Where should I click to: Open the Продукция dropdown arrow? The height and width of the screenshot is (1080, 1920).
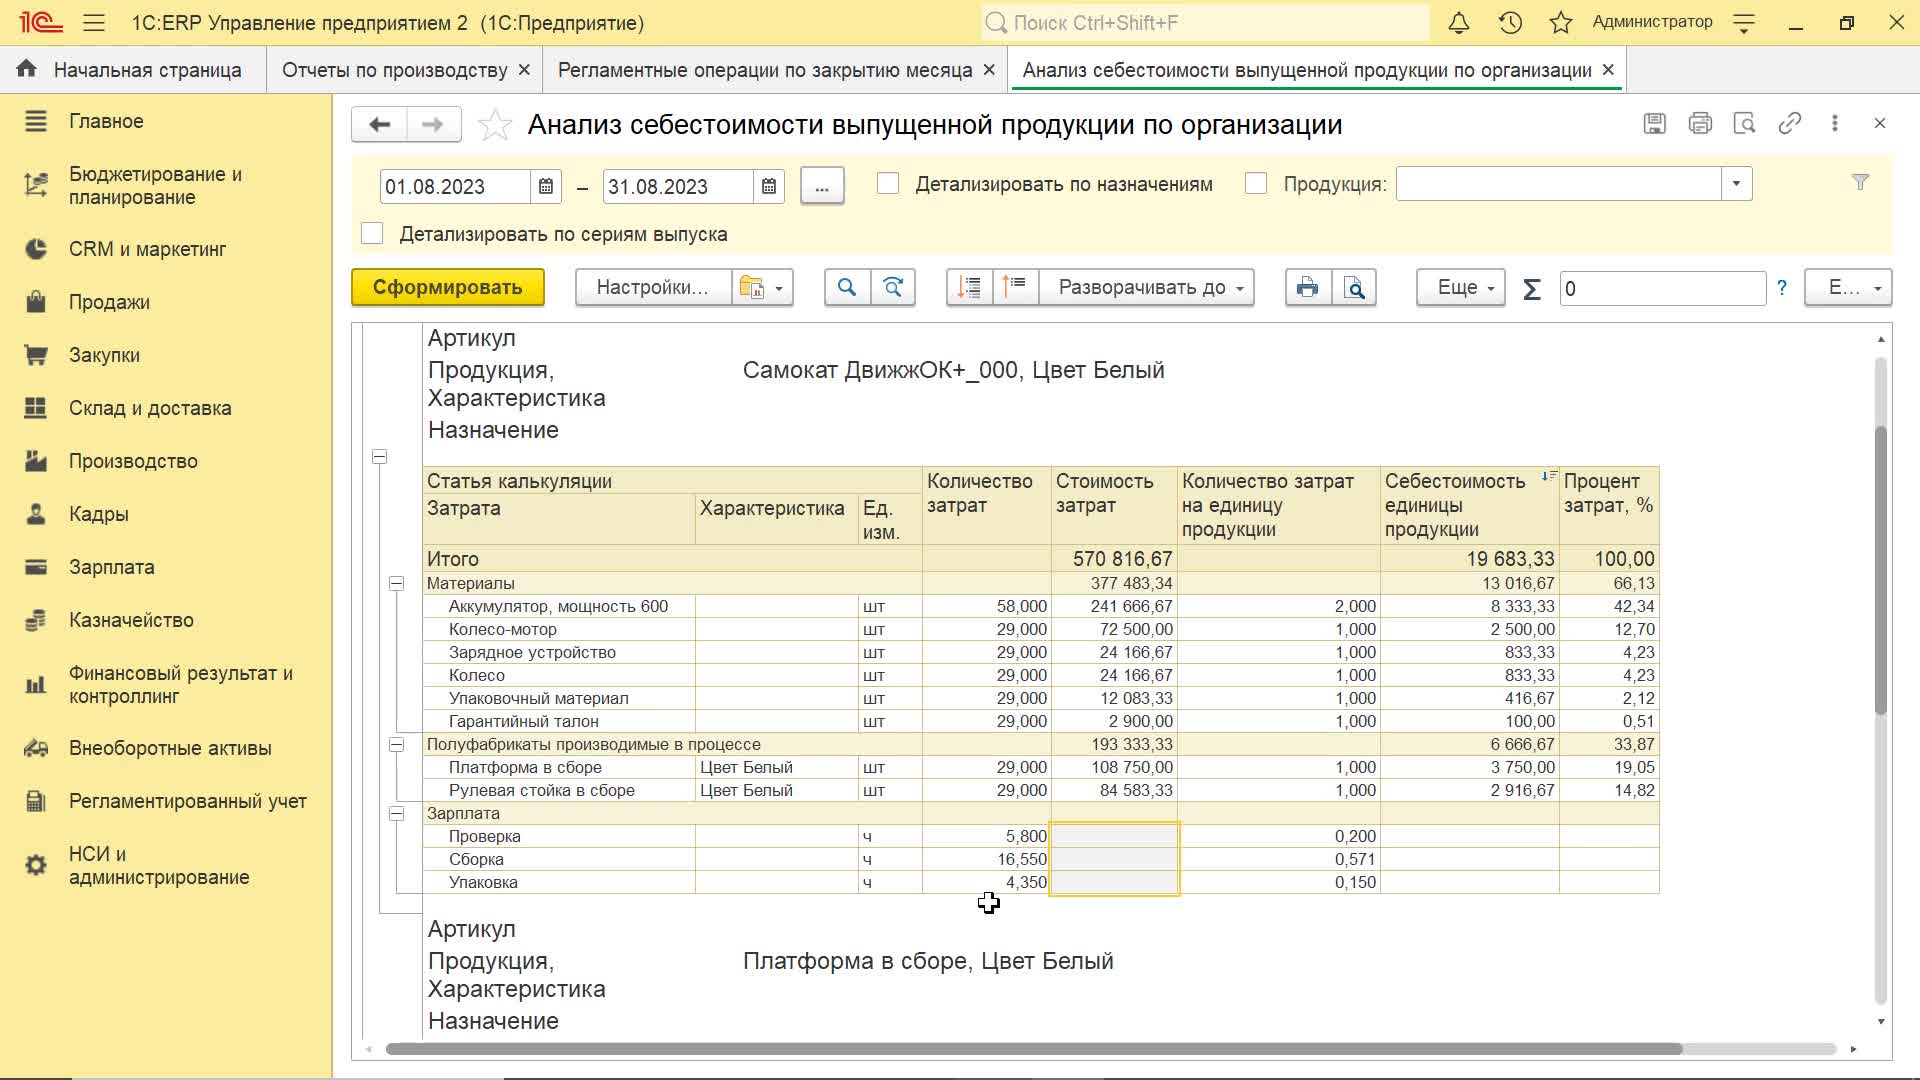(x=1737, y=184)
